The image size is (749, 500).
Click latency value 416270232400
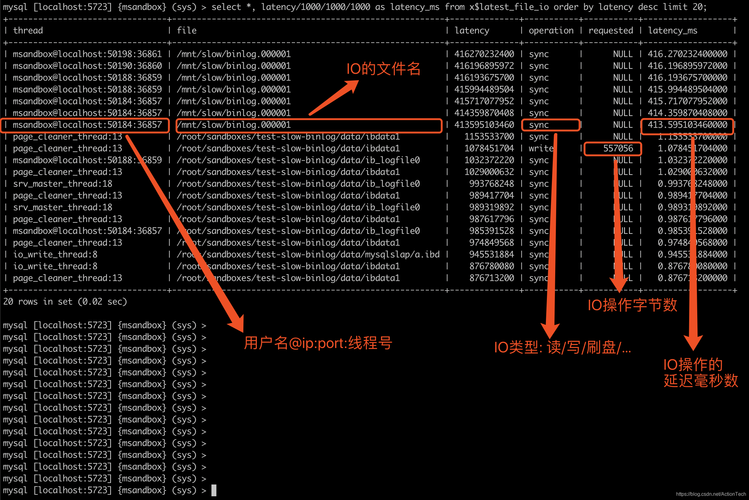tap(484, 54)
